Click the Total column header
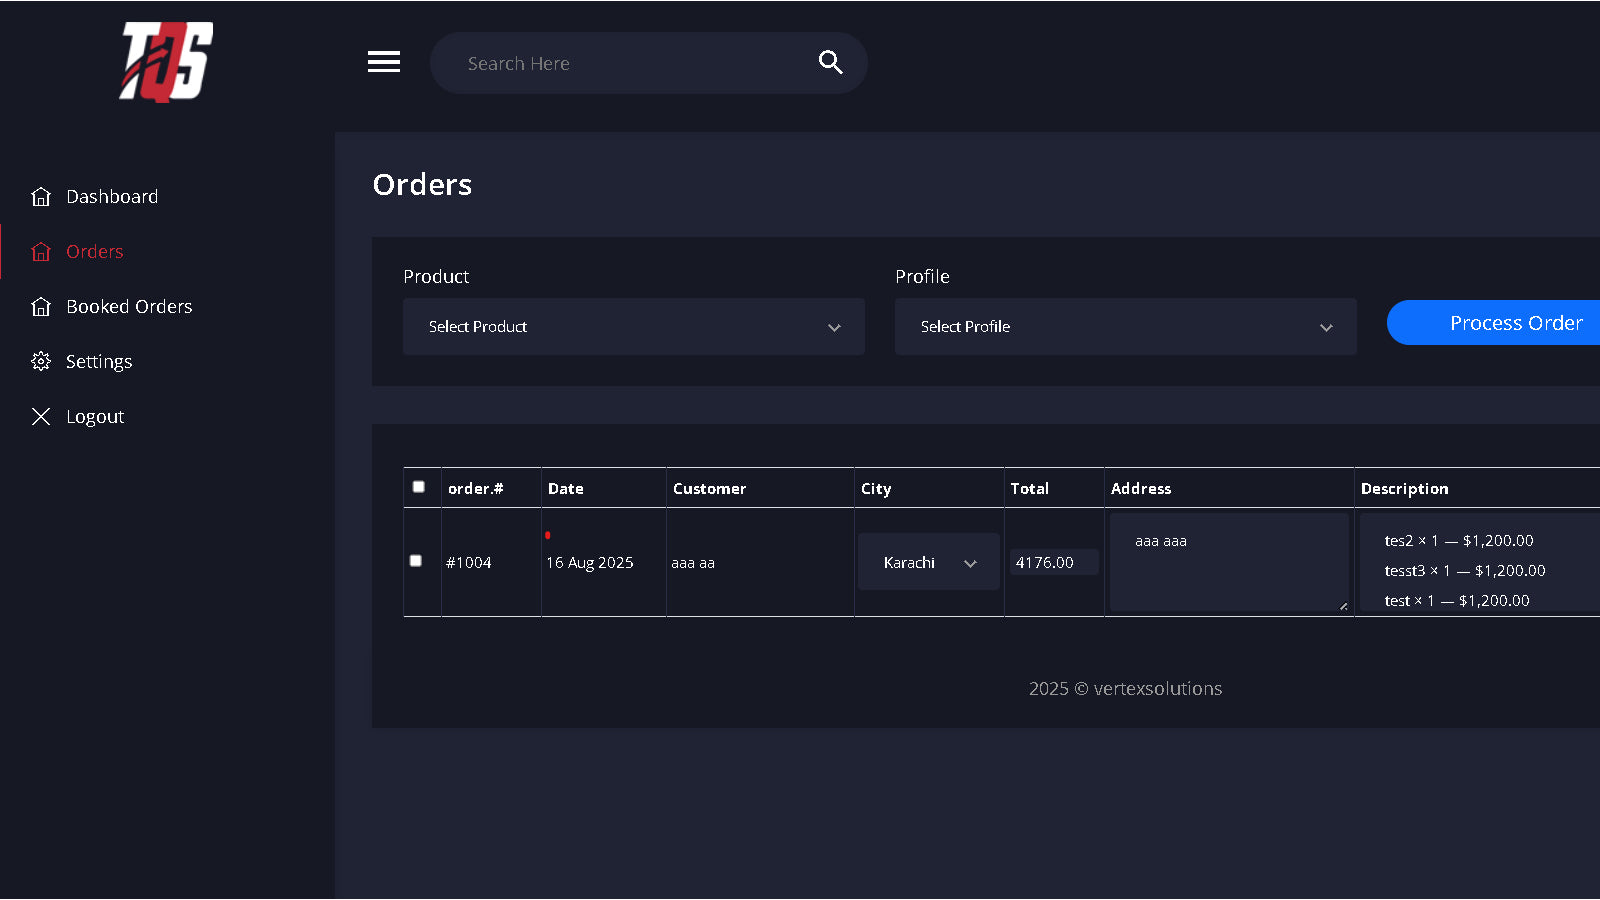The width and height of the screenshot is (1600, 900). coord(1030,489)
